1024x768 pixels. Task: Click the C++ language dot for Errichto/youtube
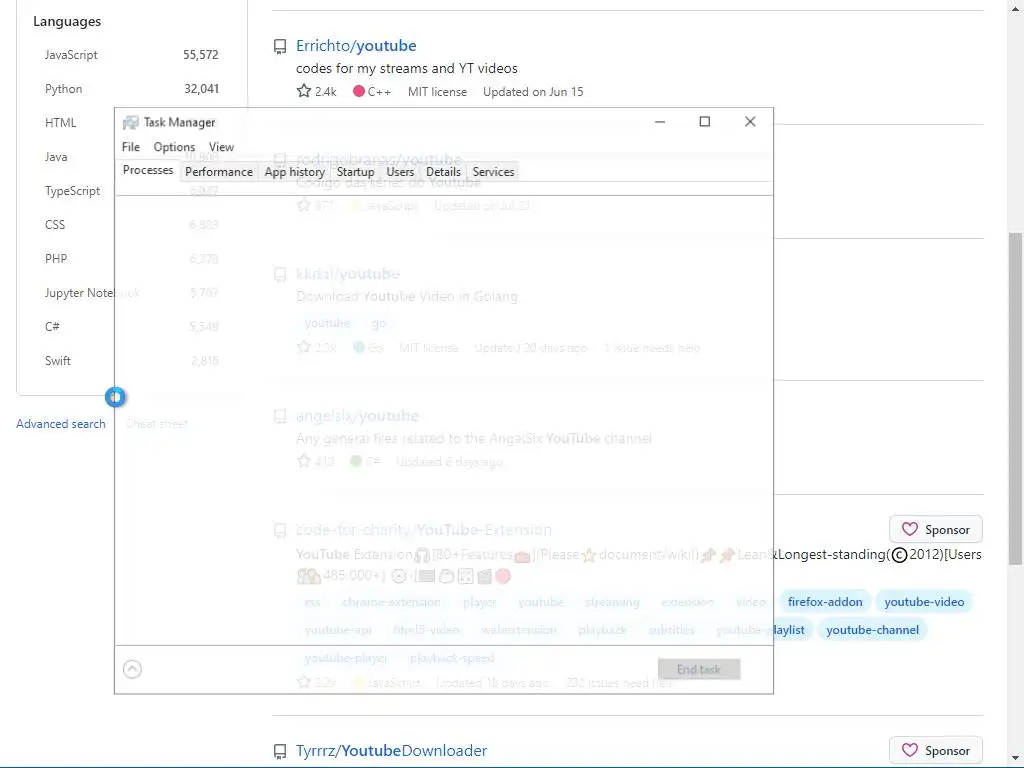point(359,91)
